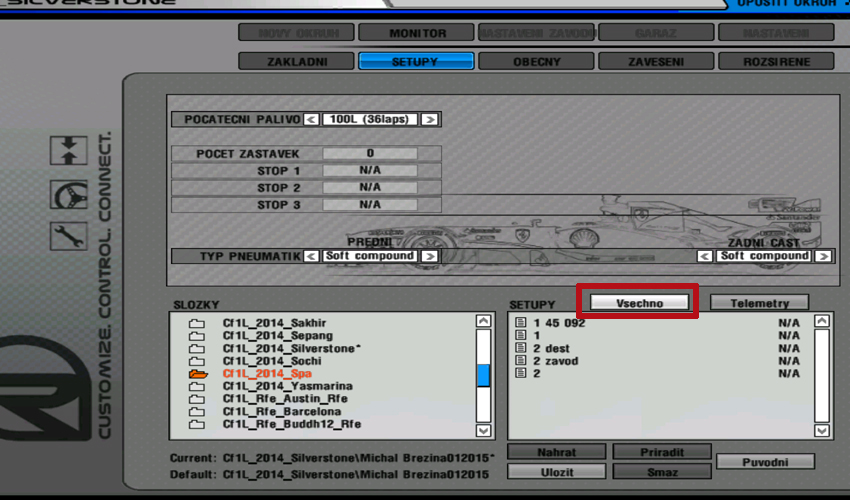The width and height of the screenshot is (850, 500).
Task: Change rear tyre compound to previous option
Action: click(706, 256)
